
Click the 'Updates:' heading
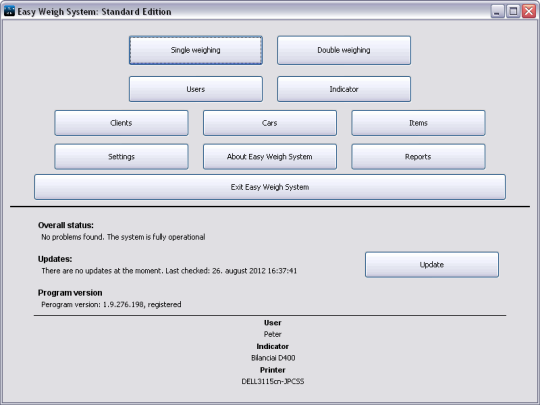click(55, 259)
